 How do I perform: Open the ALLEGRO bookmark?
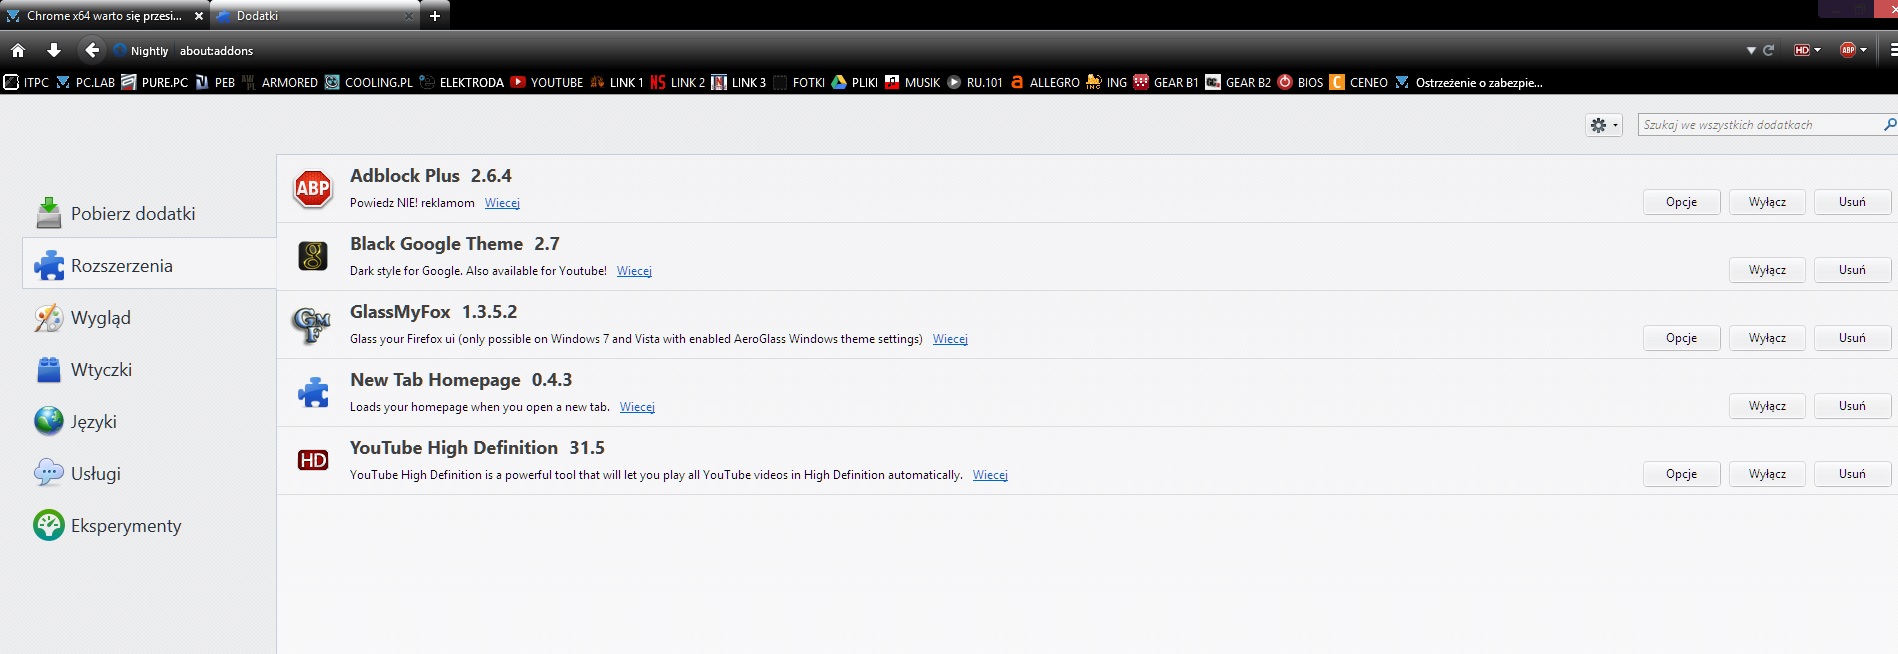(x=1044, y=83)
